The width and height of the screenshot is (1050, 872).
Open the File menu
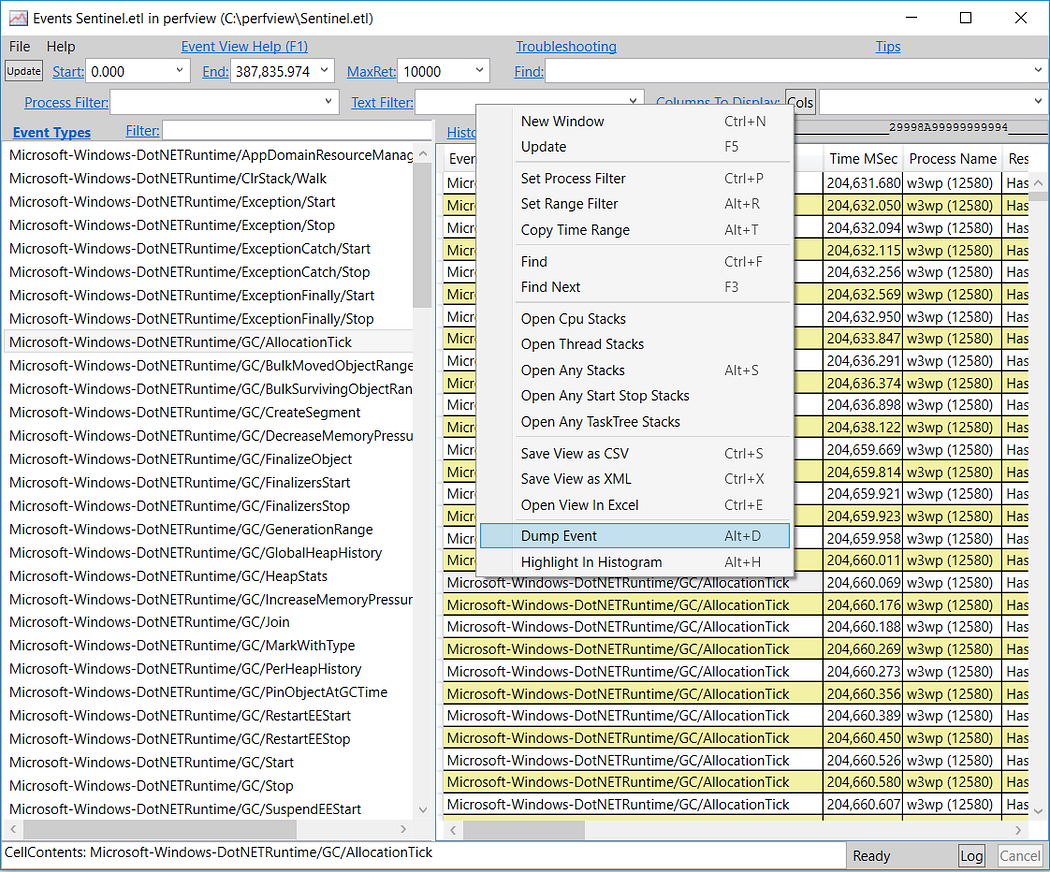point(19,46)
